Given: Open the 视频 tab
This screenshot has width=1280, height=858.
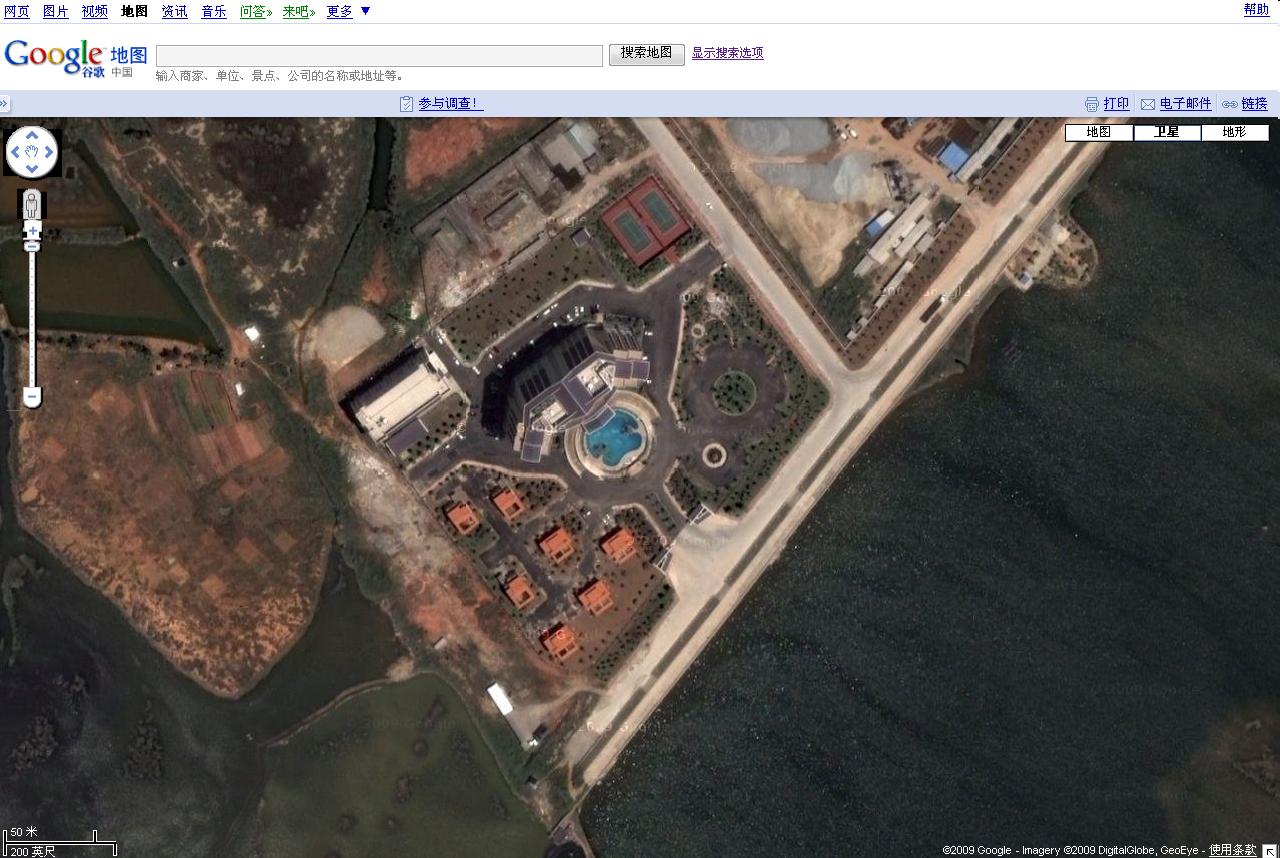Looking at the screenshot, I should pyautogui.click(x=94, y=11).
